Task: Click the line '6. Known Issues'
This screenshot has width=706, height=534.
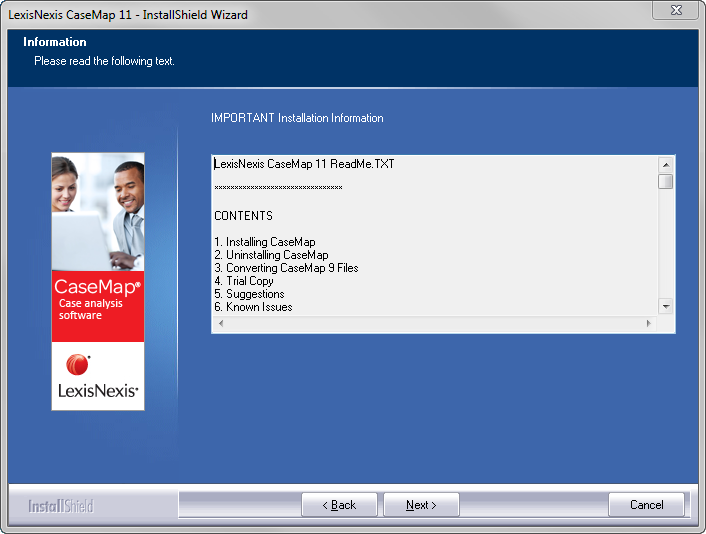Action: click(253, 307)
